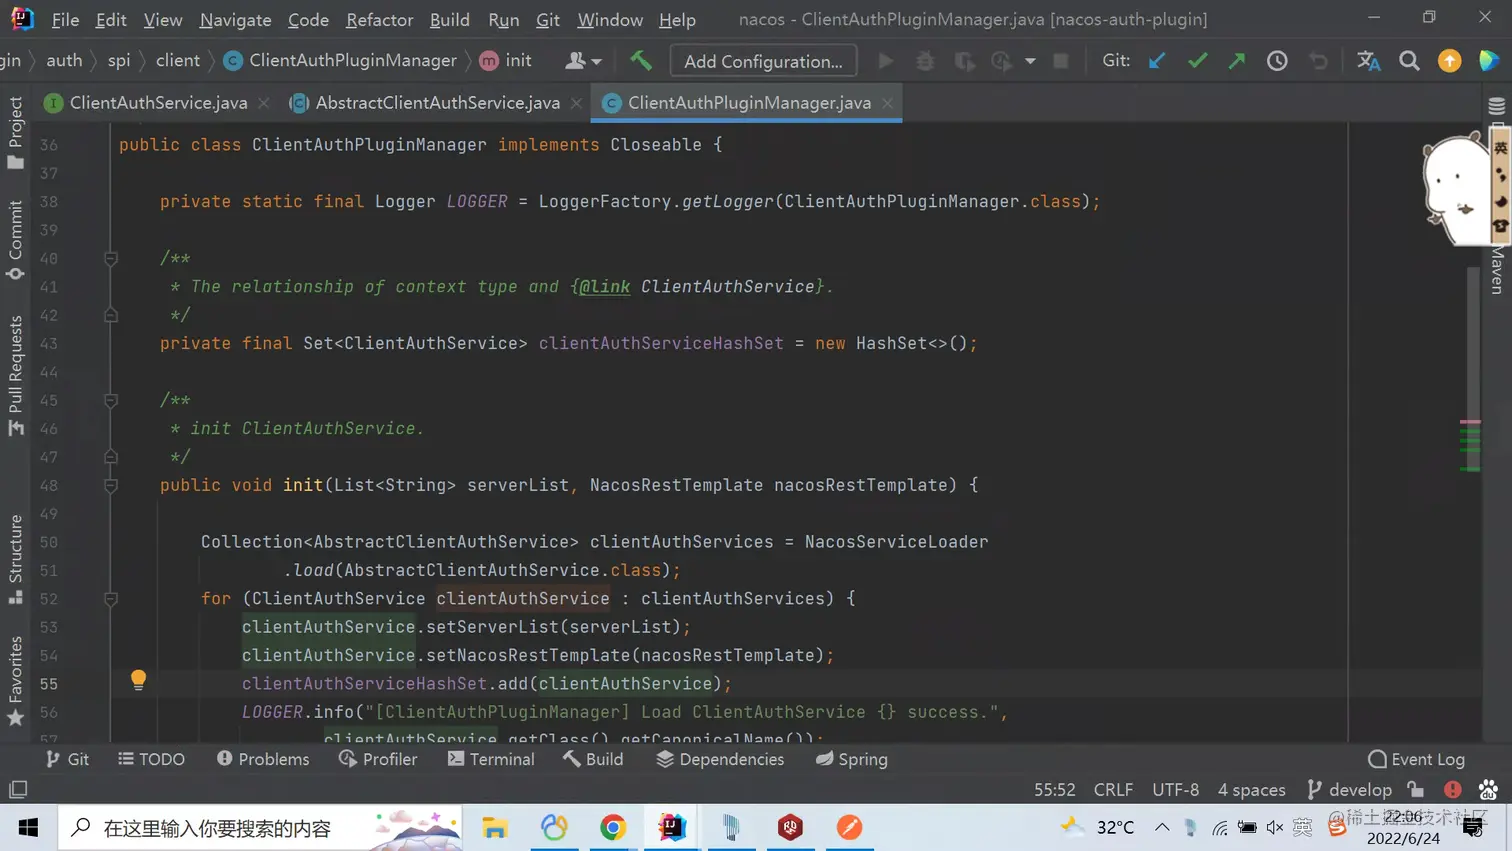This screenshot has height=851, width=1512.
Task: Click the orange IDE update arrow icon
Action: pyautogui.click(x=1449, y=61)
